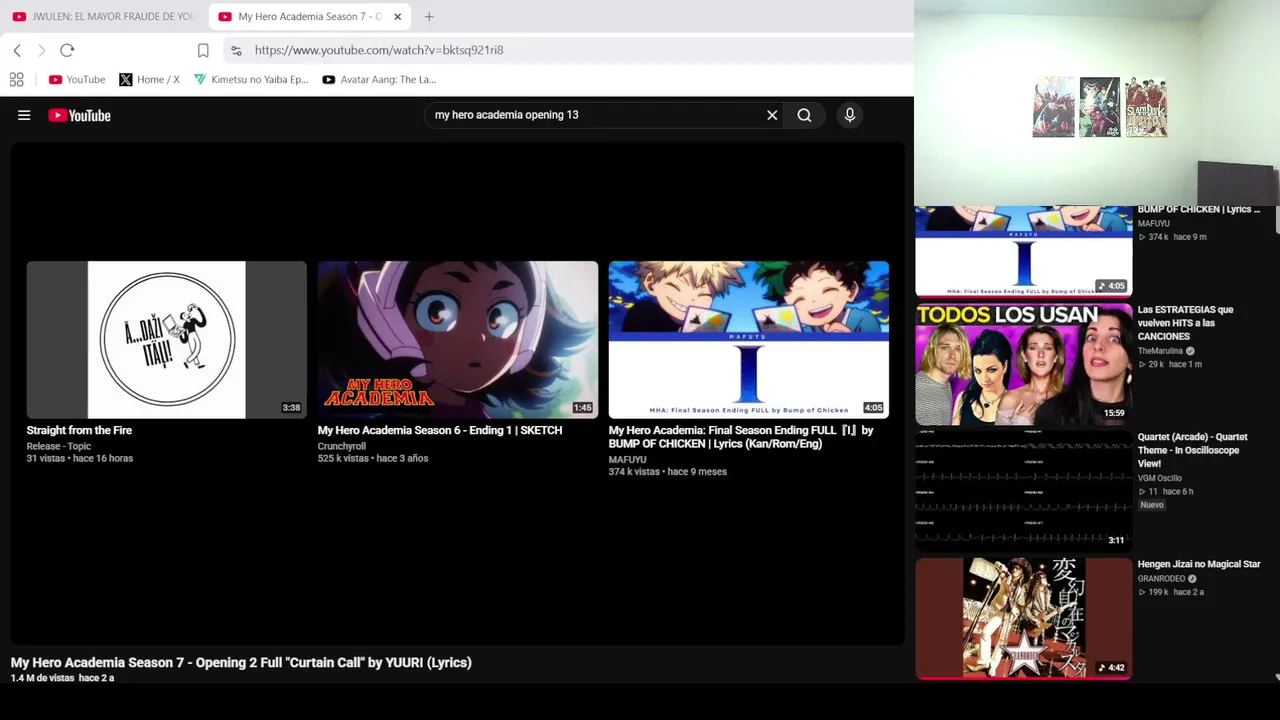Viewport: 1280px width, 720px height.
Task: Click the Curtain Call video title text
Action: [241, 662]
